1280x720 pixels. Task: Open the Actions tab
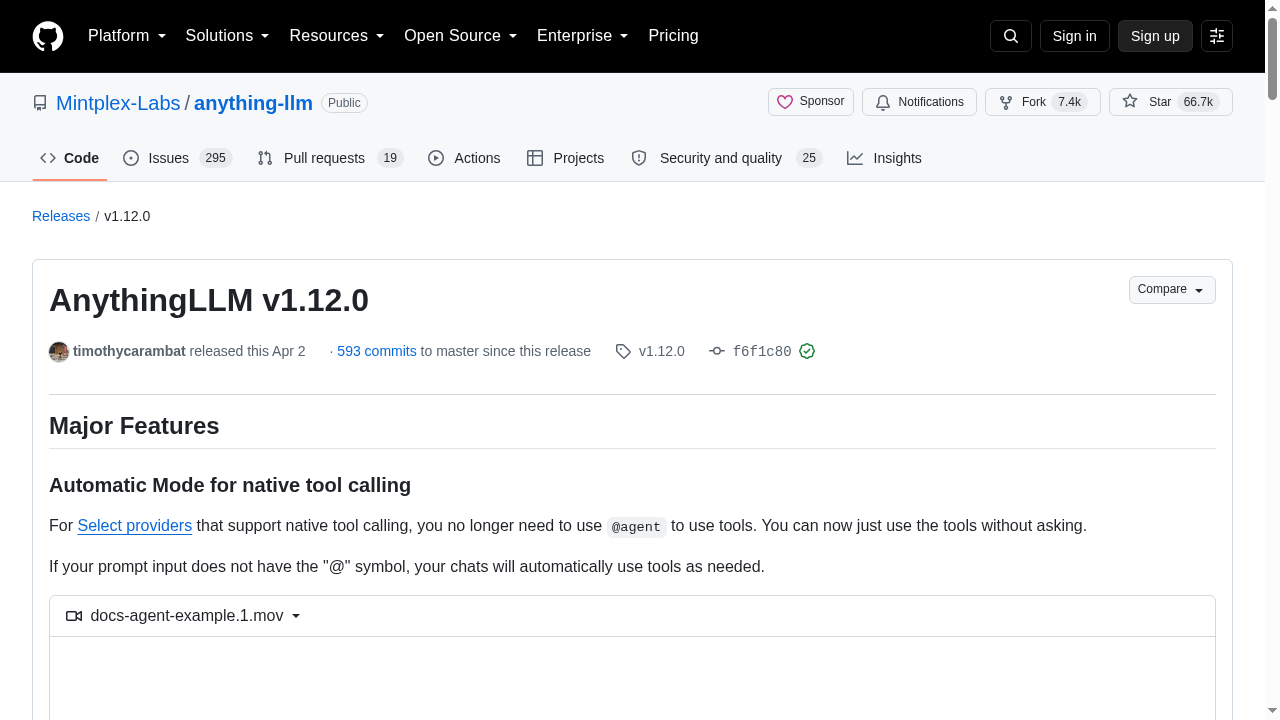464,158
